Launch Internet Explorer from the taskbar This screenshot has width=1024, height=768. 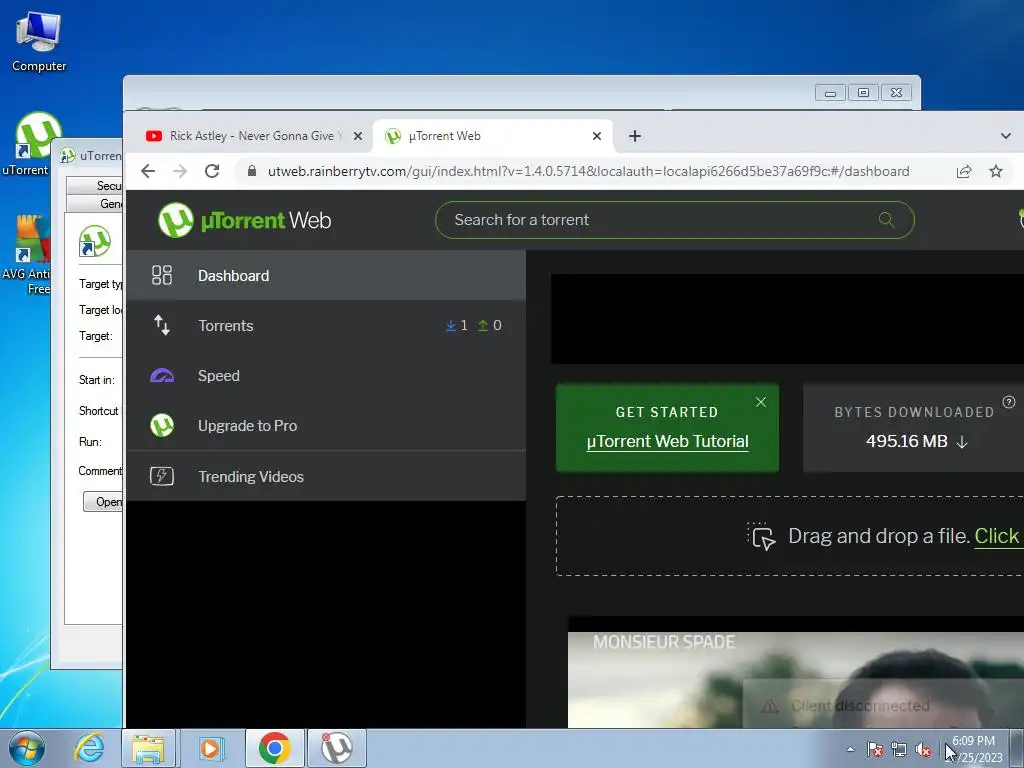pyautogui.click(x=88, y=748)
